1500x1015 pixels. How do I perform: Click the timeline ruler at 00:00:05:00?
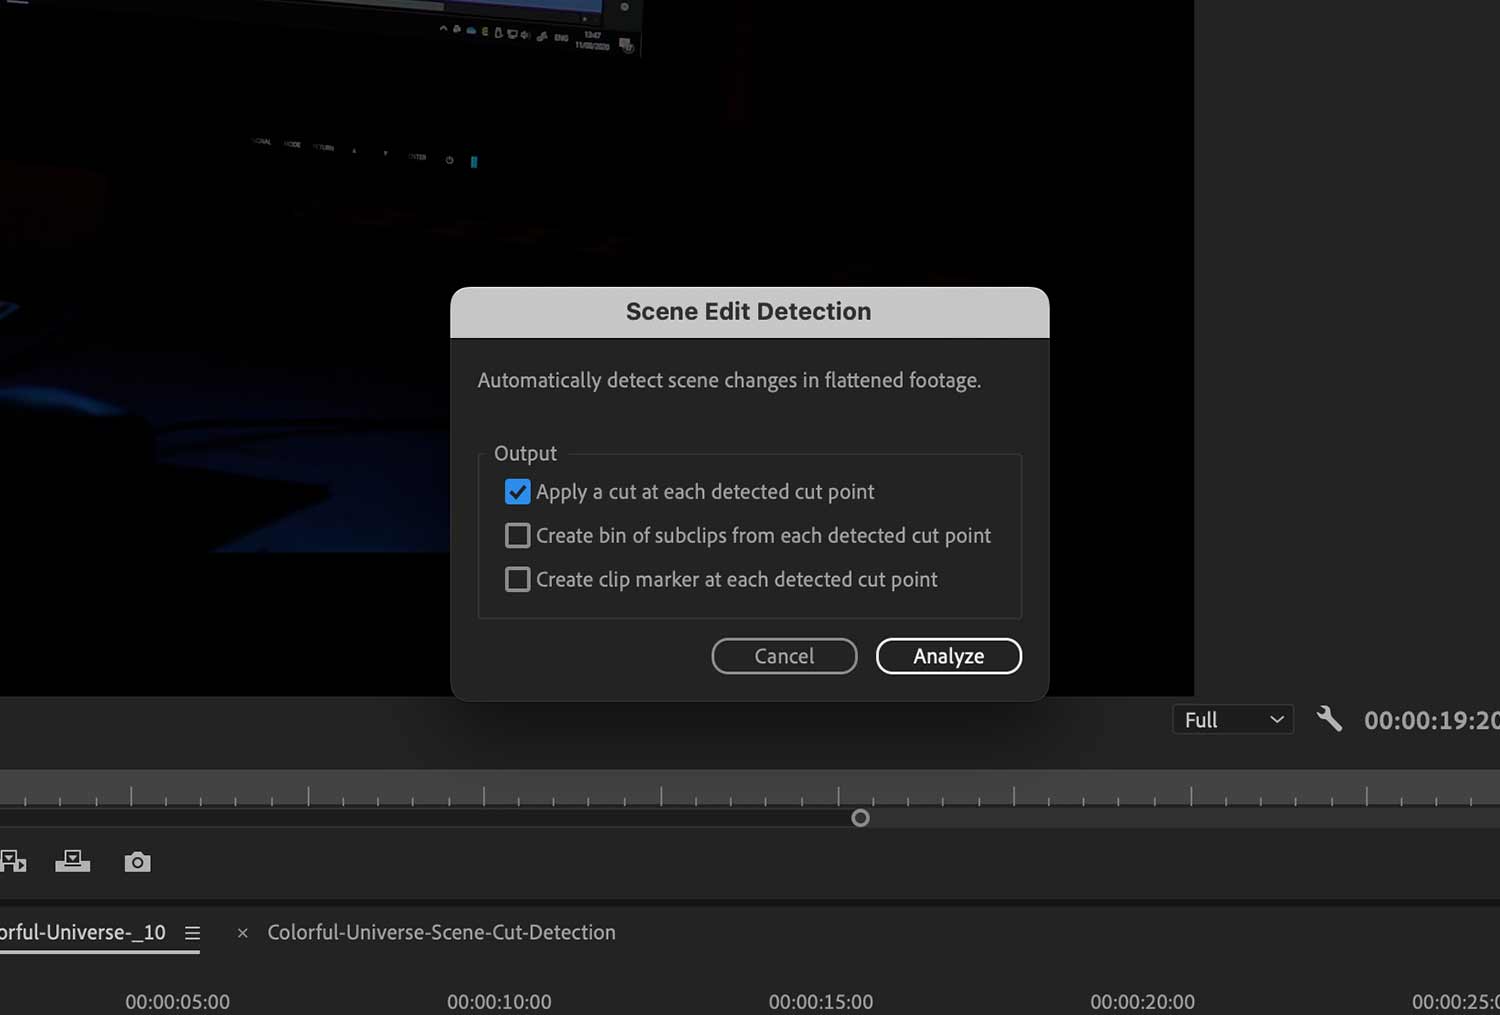[178, 1001]
